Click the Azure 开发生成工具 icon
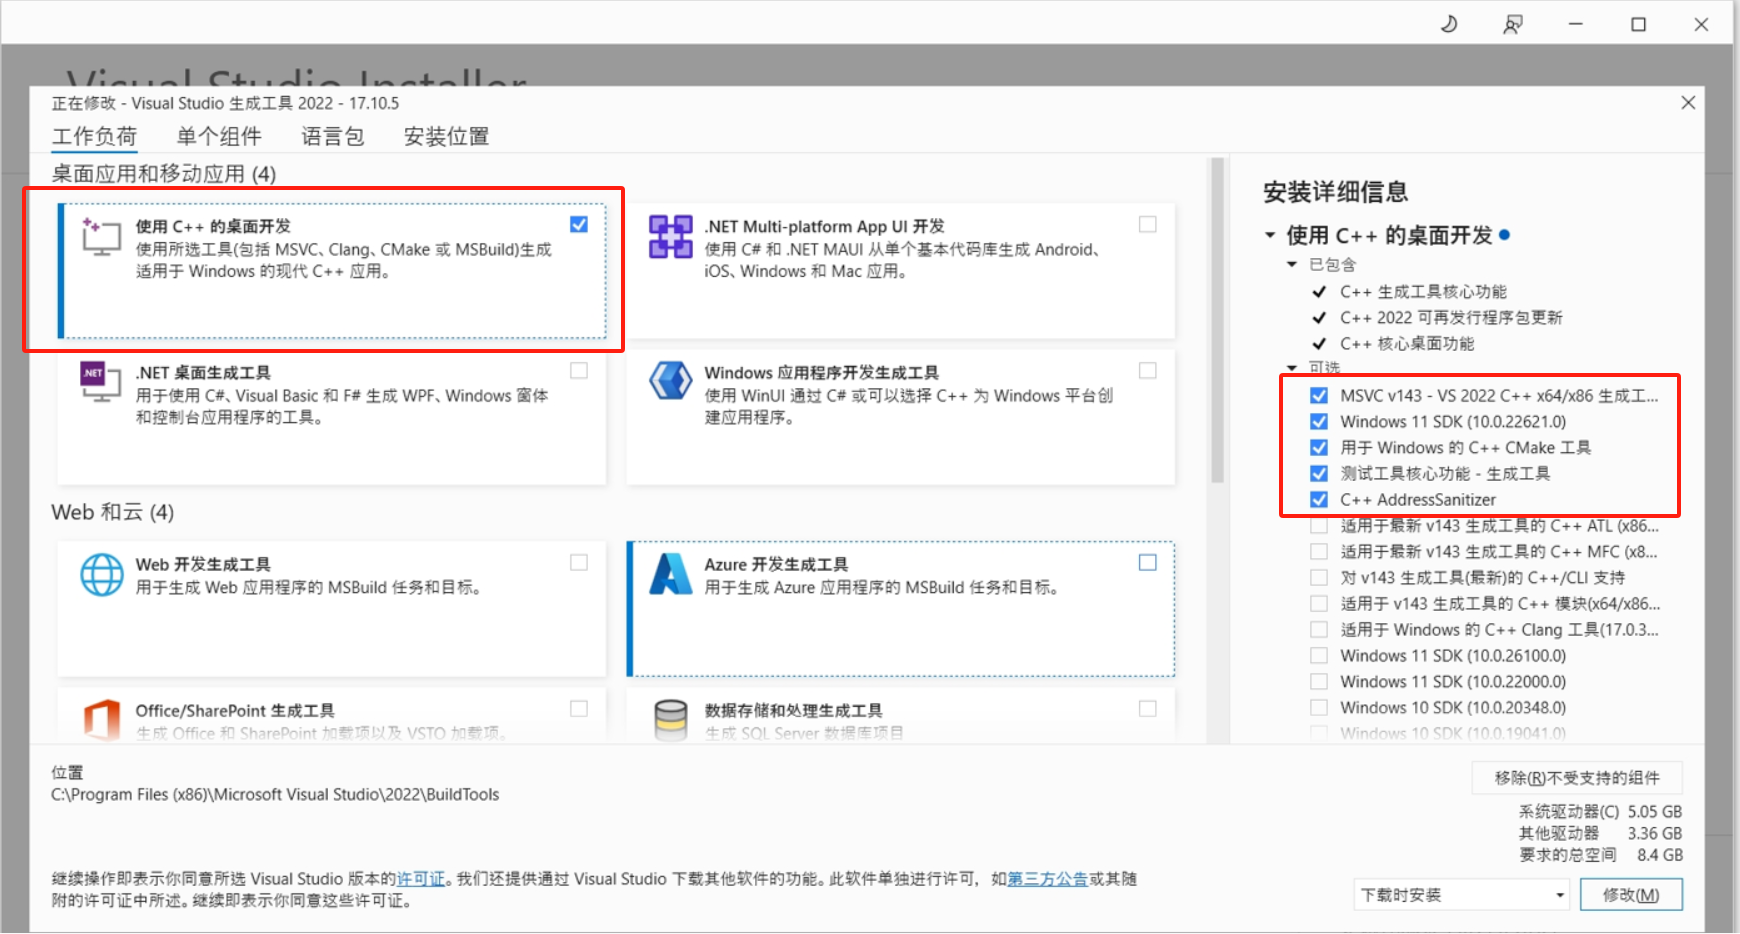The image size is (1740, 934). pyautogui.click(x=670, y=574)
